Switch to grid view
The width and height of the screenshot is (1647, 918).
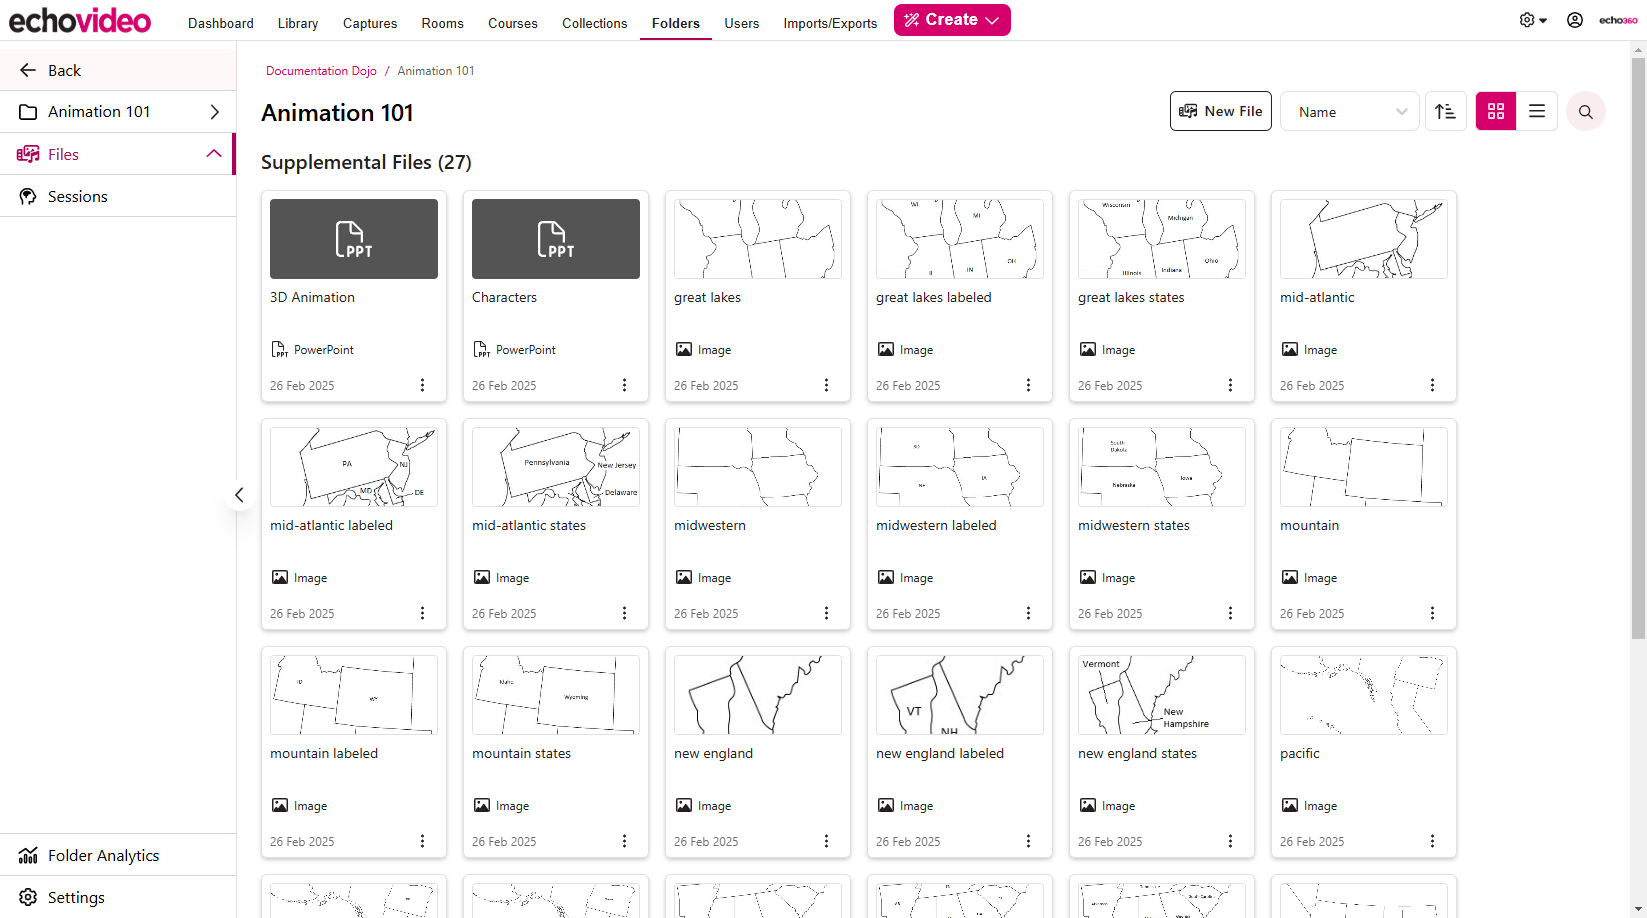[1496, 111]
